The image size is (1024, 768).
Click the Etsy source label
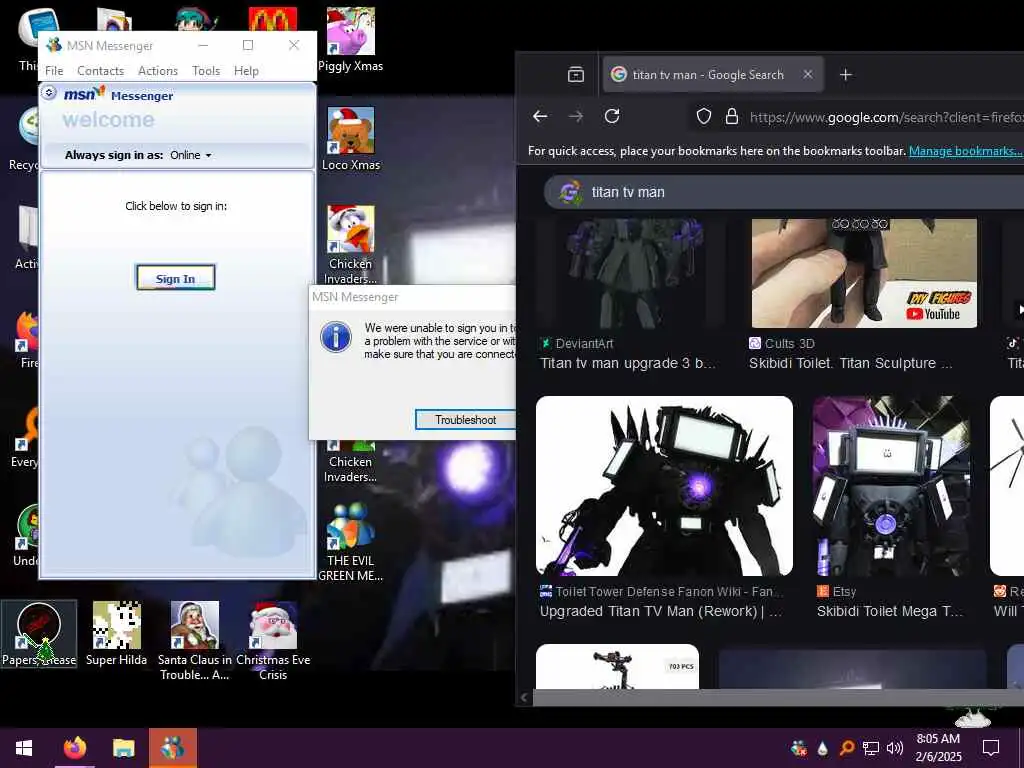[837, 592]
